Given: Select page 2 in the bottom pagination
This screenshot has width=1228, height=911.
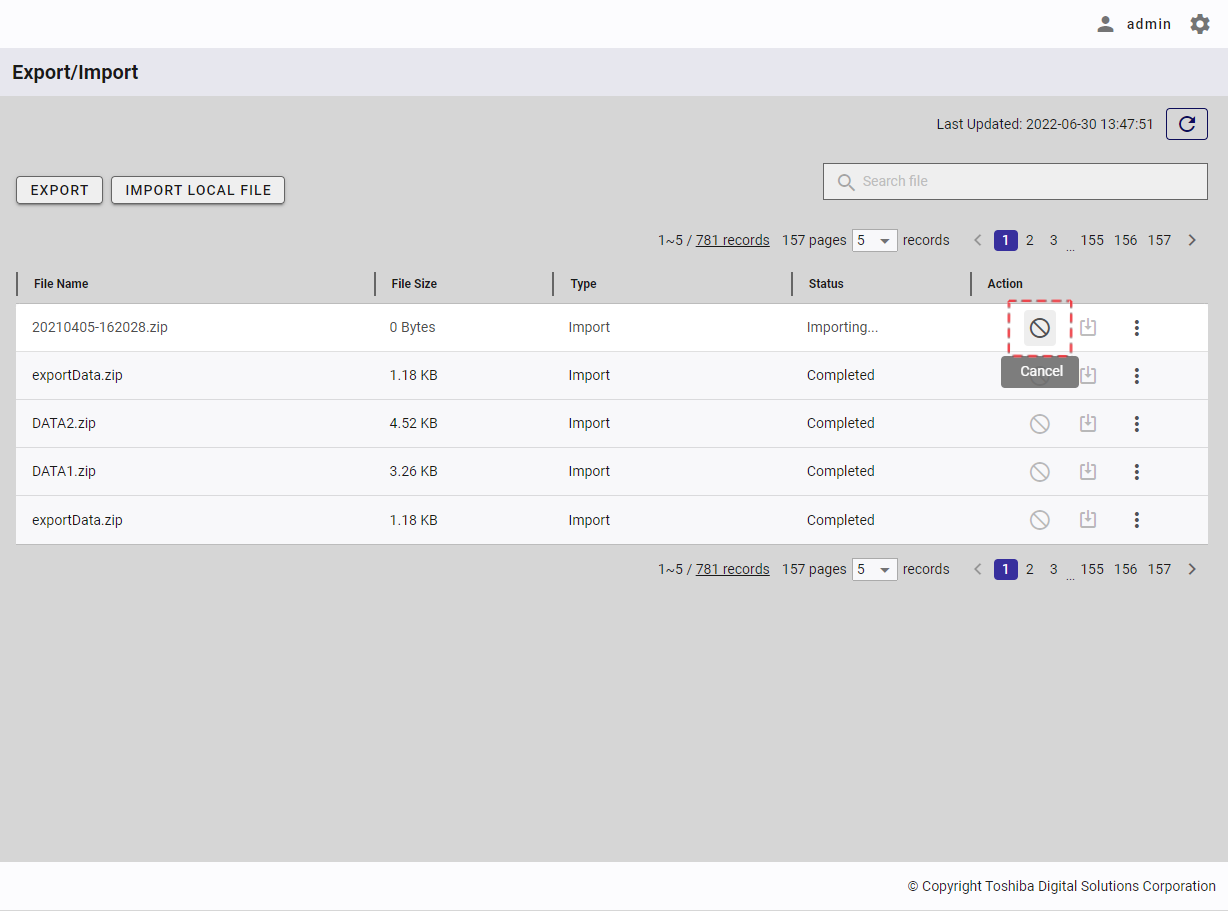Looking at the screenshot, I should point(1030,569).
